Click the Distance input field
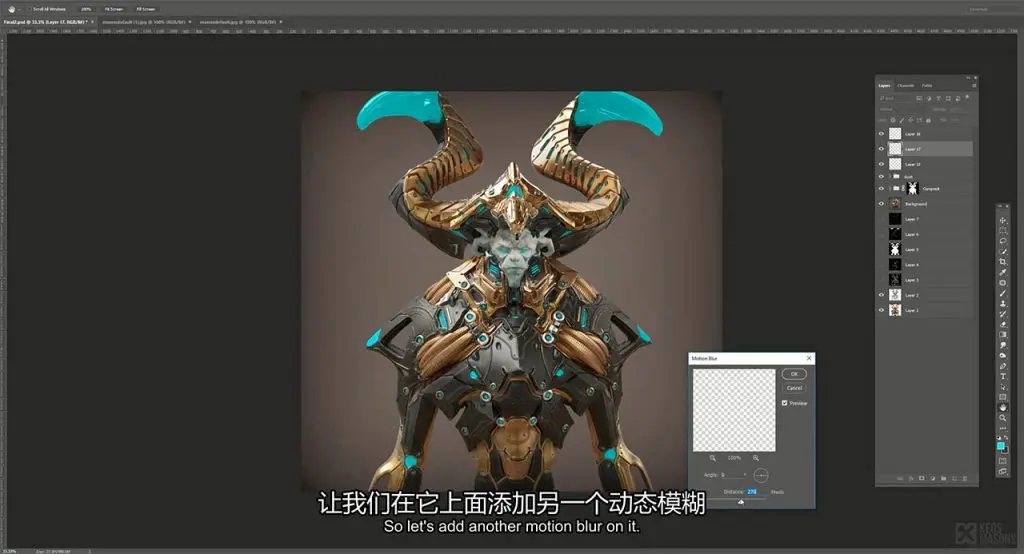This screenshot has height=554, width=1024. 756,491
